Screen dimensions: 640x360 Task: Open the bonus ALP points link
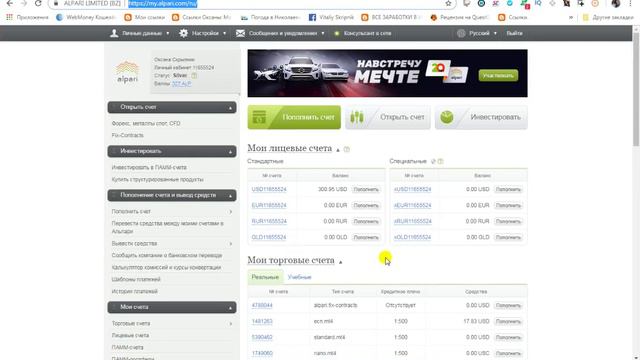click(181, 83)
